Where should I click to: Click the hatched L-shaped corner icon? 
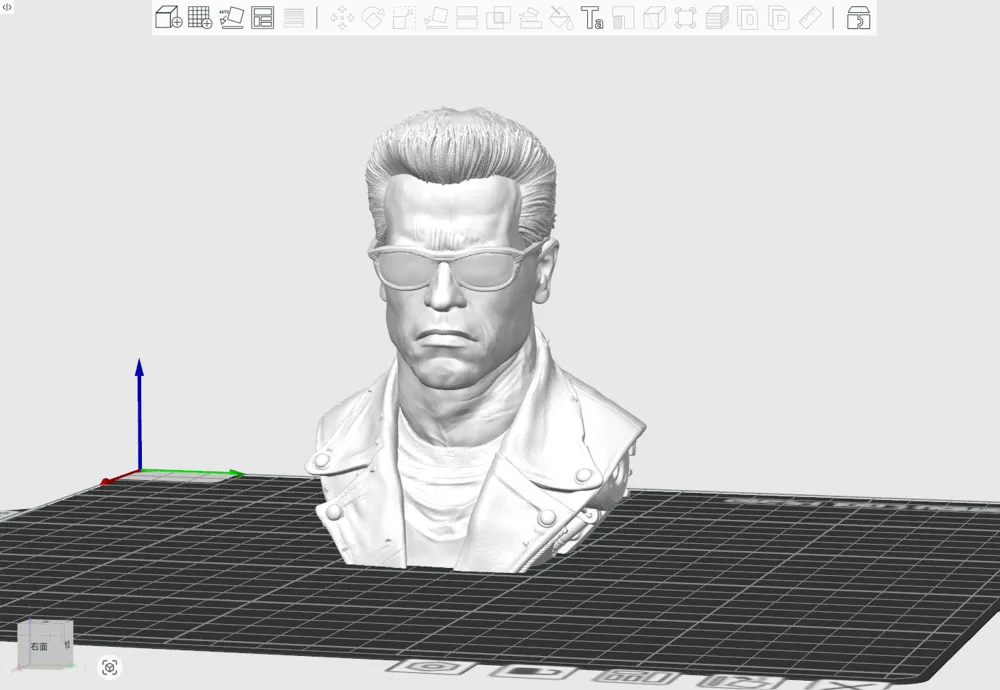[x=623, y=18]
